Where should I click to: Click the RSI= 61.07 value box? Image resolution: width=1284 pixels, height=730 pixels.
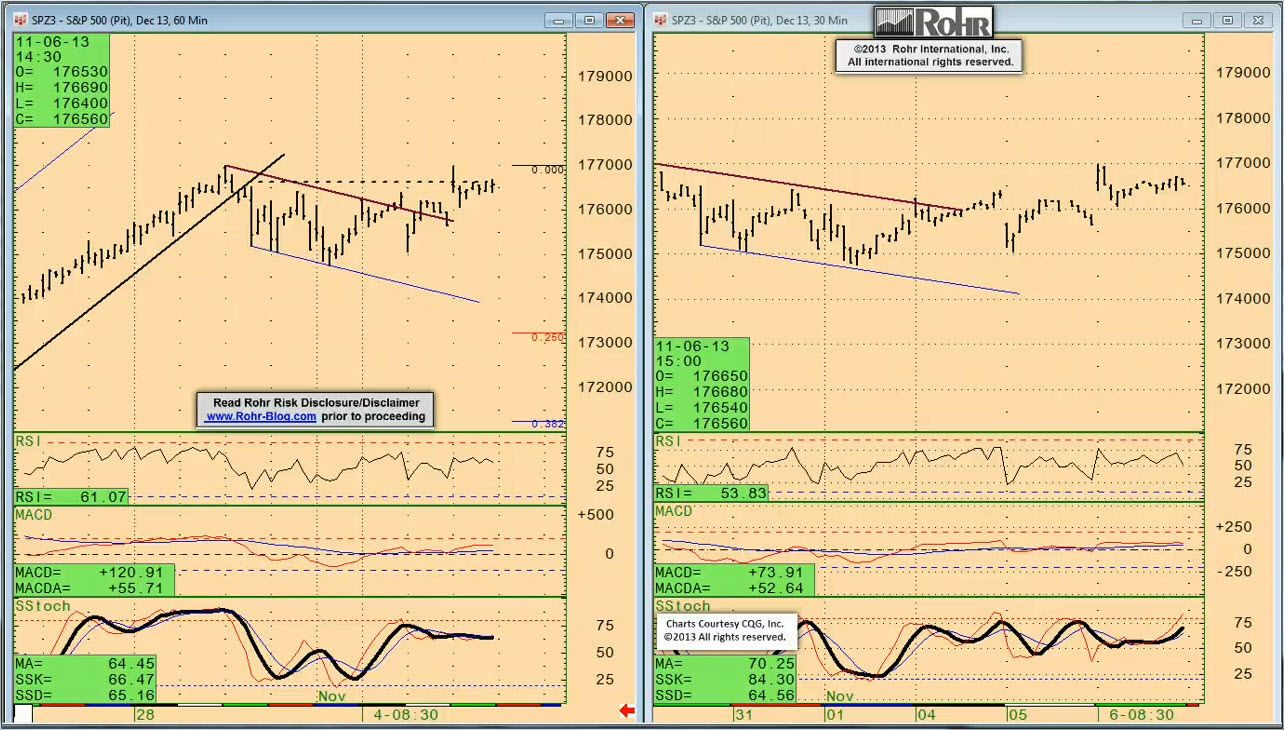tap(71, 497)
